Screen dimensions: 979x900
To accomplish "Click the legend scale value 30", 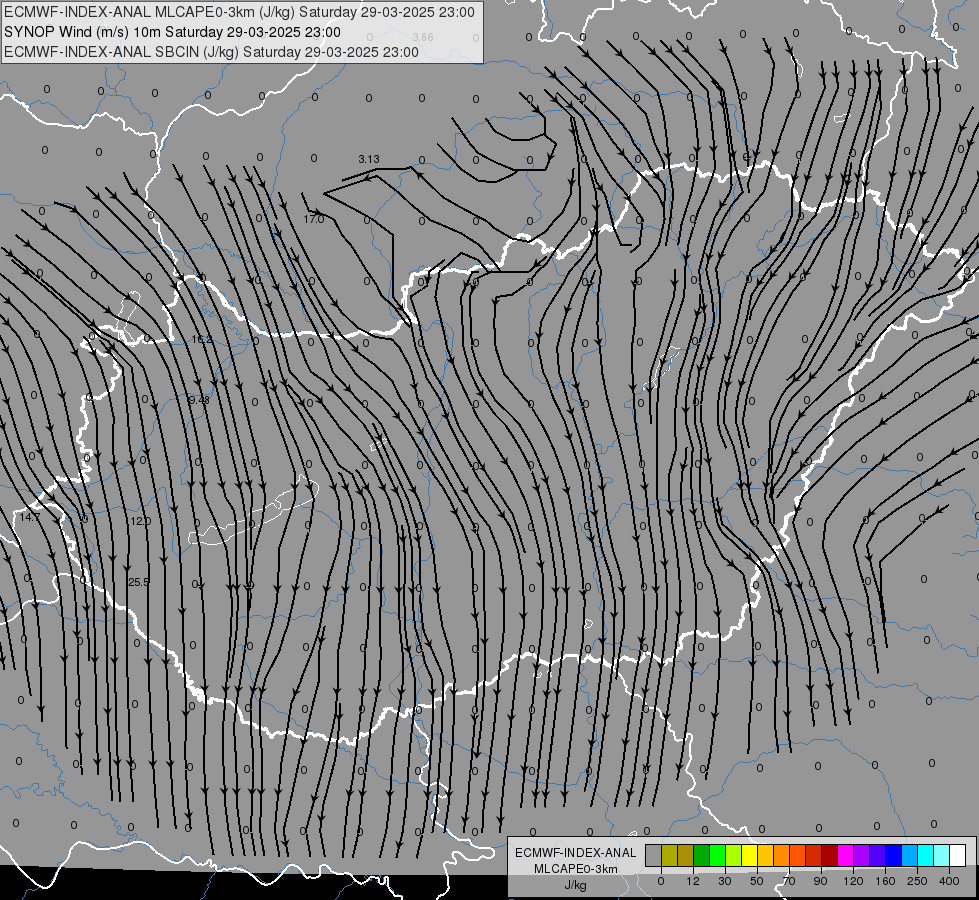I will click(x=725, y=881).
